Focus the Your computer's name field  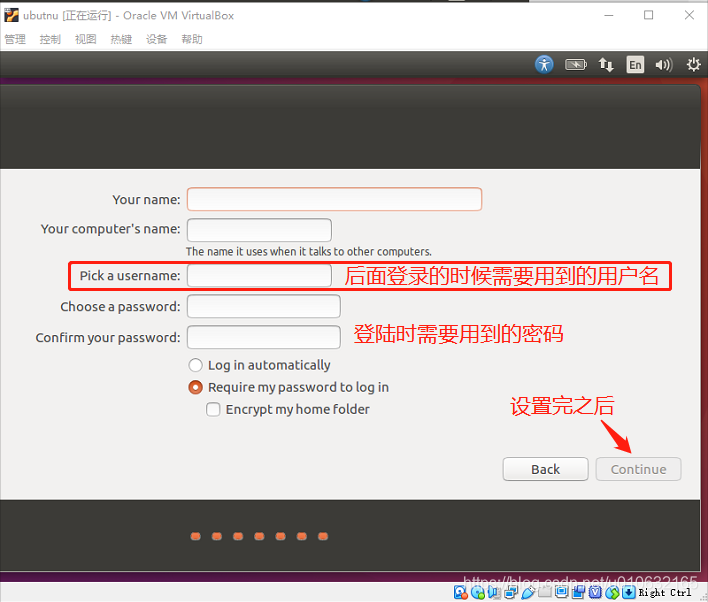click(259, 230)
